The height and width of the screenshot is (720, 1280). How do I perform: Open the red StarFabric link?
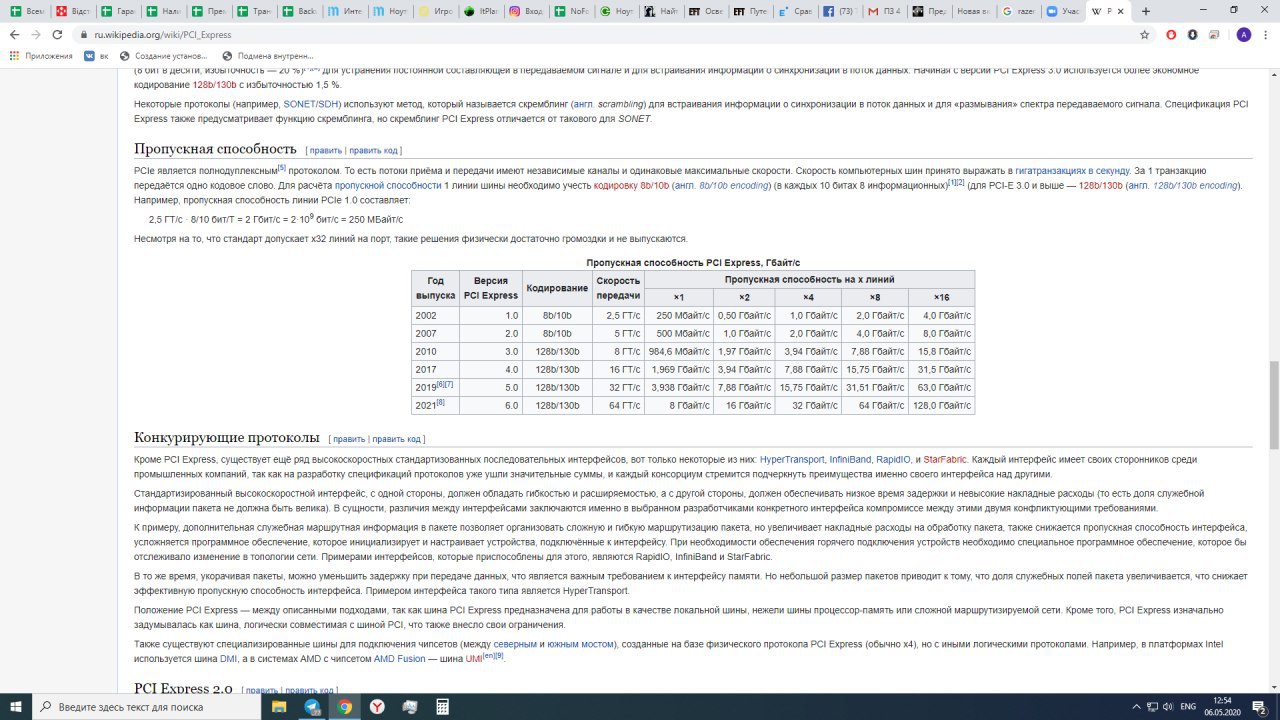[944, 459]
